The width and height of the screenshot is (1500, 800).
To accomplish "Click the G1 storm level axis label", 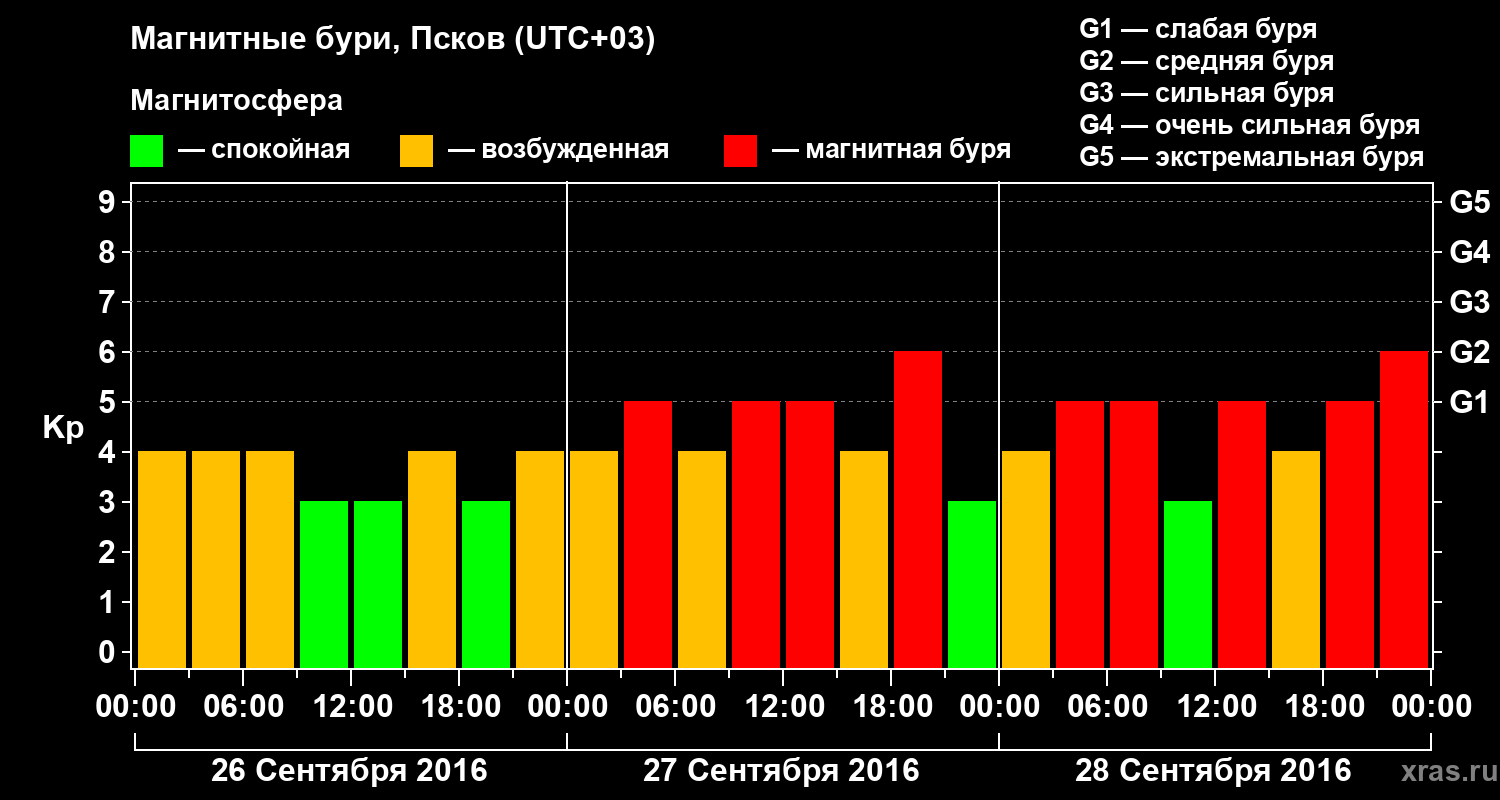I will pos(1469,402).
